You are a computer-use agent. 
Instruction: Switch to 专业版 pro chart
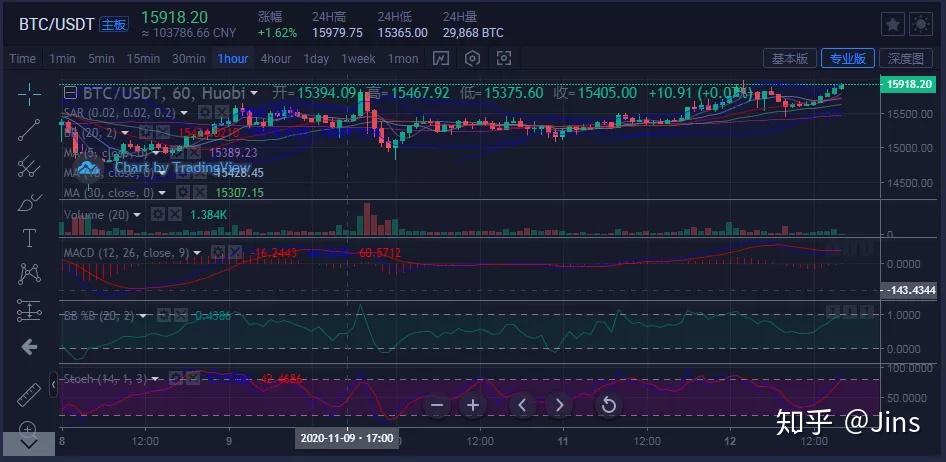click(x=848, y=59)
